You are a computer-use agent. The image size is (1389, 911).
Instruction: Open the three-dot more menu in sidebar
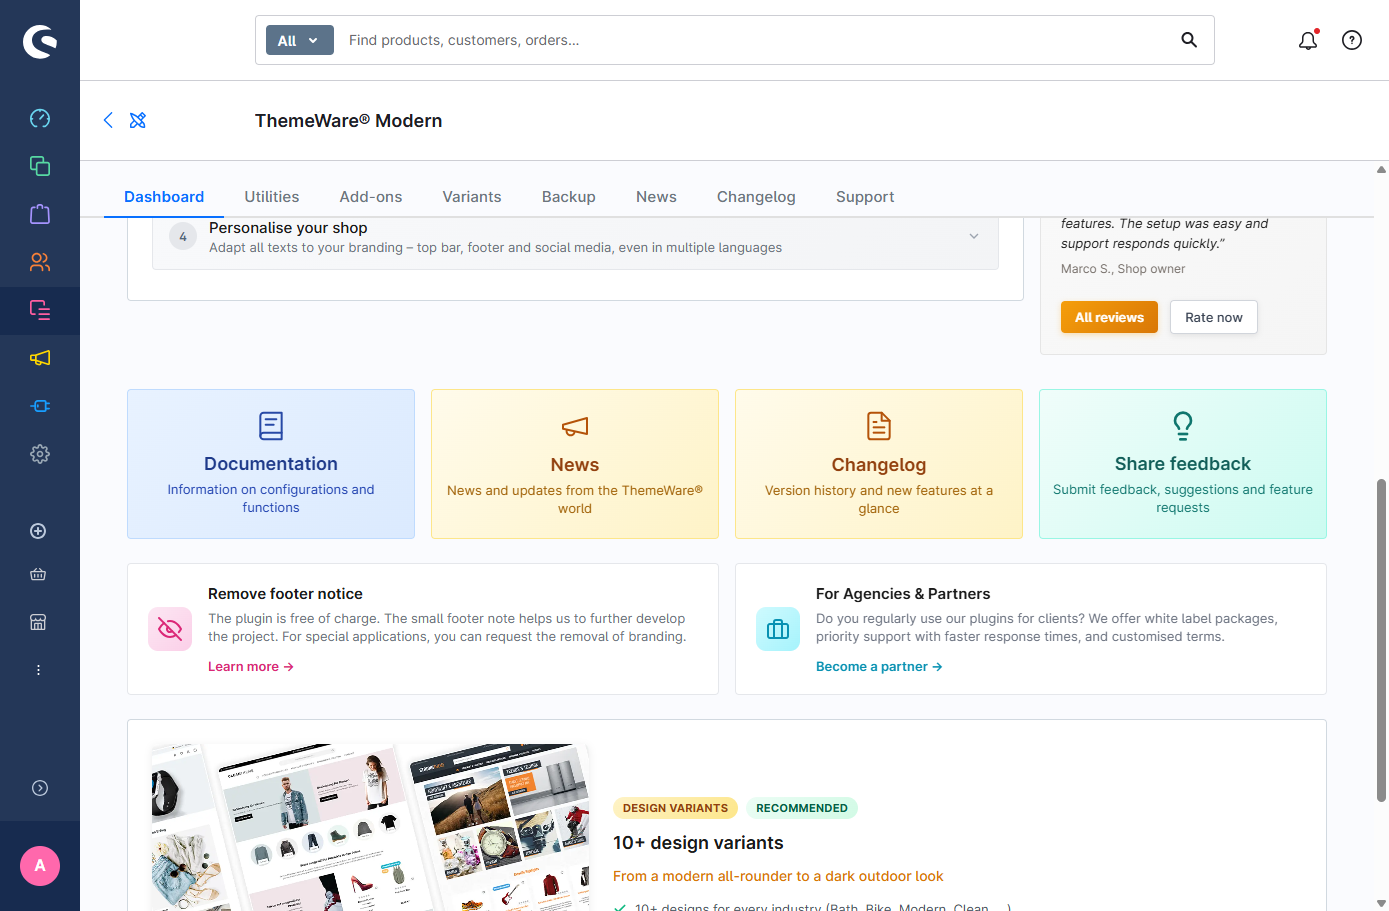point(38,670)
